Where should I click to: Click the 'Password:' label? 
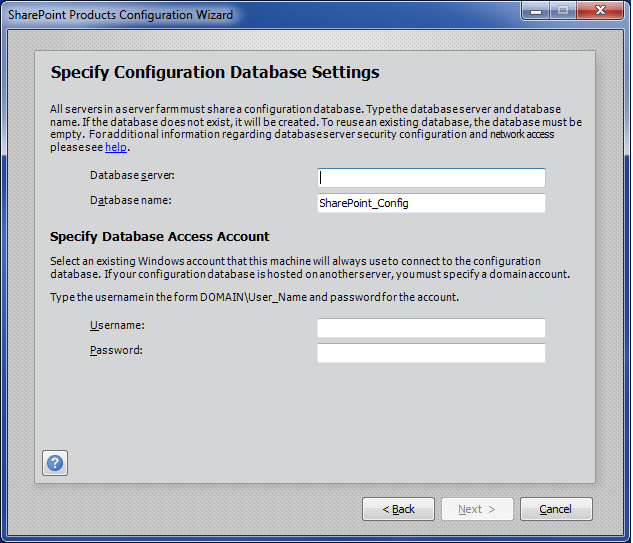coord(116,350)
